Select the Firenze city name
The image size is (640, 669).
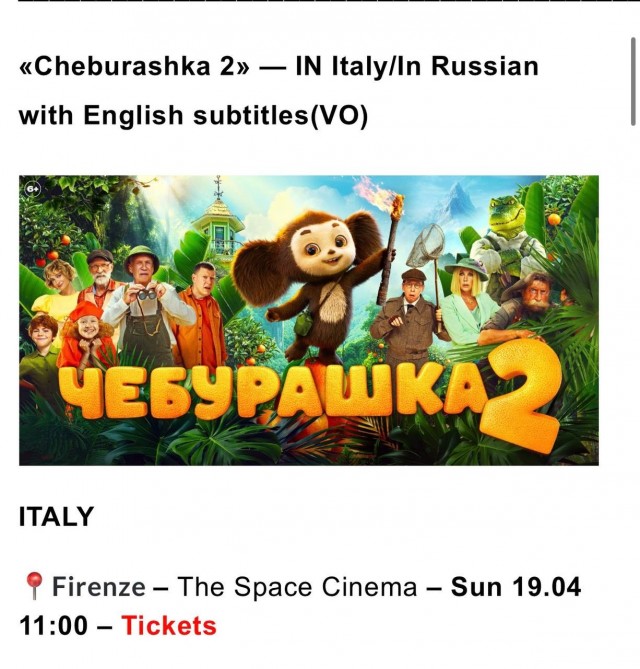tap(98, 587)
